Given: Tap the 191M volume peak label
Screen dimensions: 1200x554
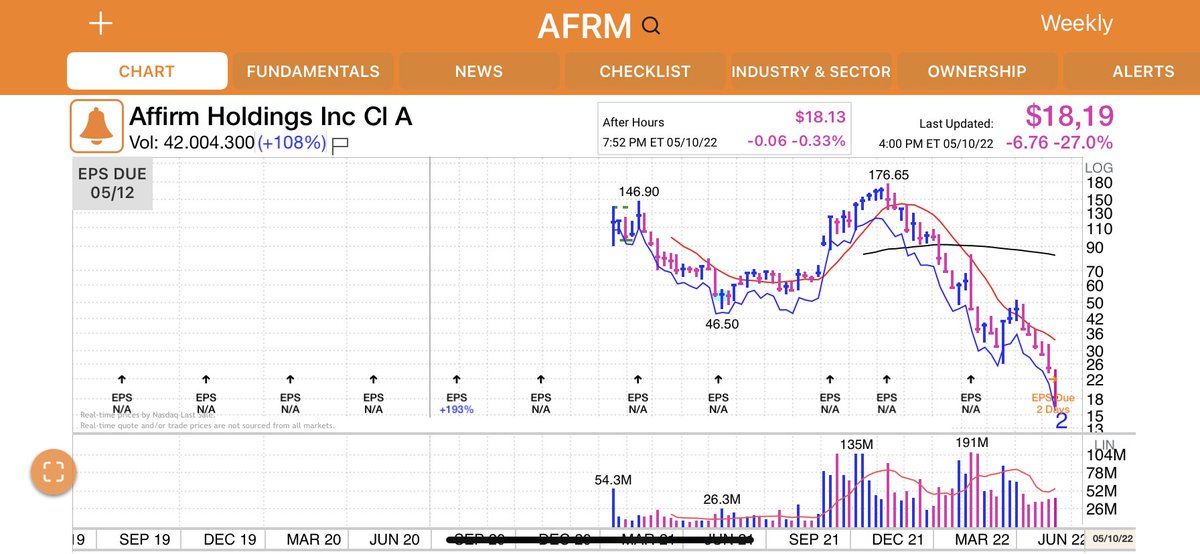Looking at the screenshot, I should pyautogui.click(x=971, y=442).
